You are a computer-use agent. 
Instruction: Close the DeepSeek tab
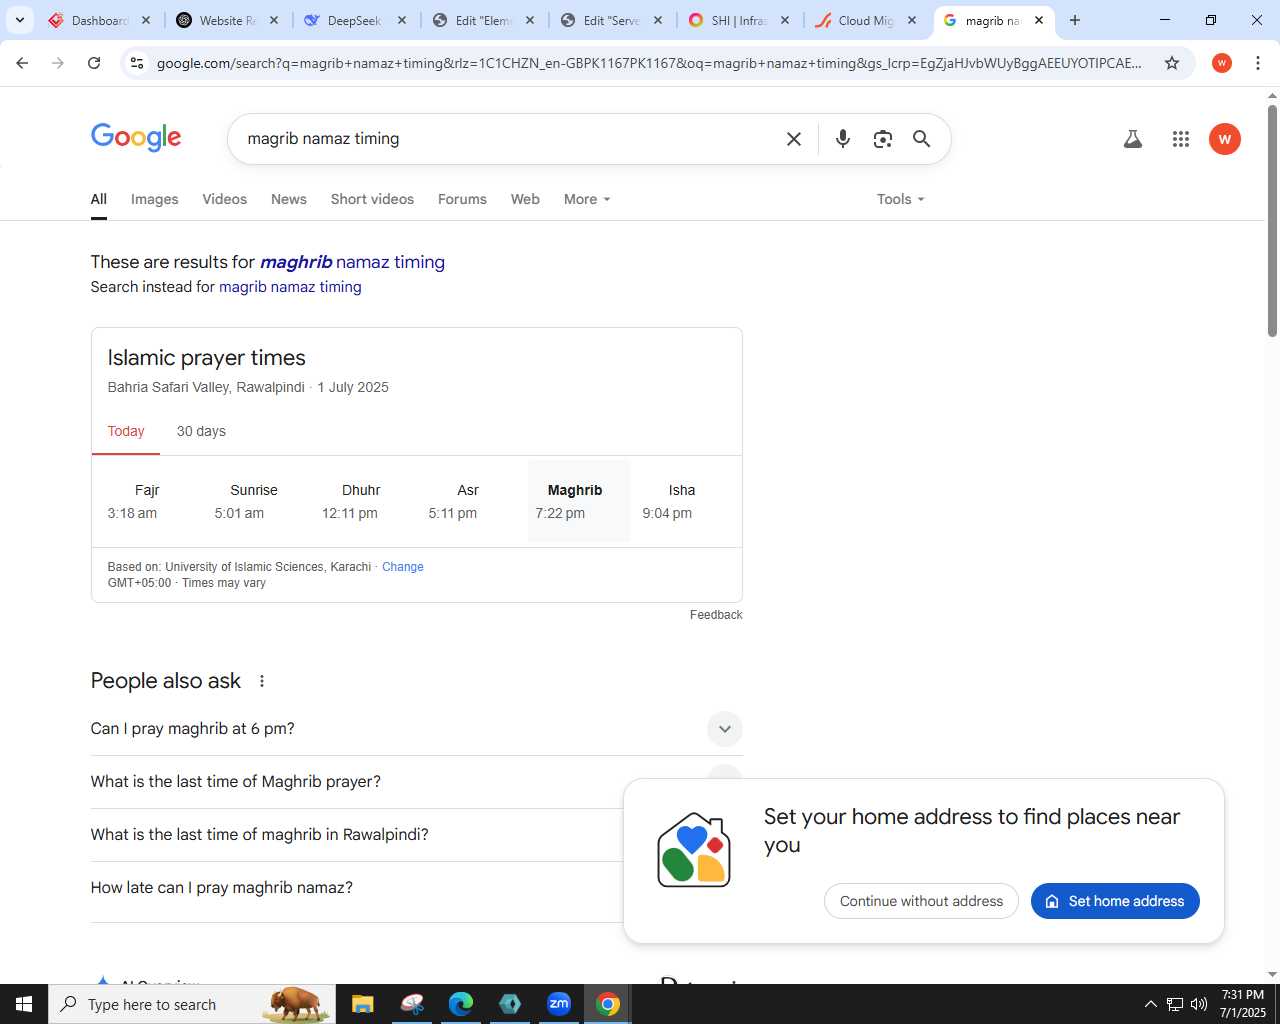(x=402, y=20)
